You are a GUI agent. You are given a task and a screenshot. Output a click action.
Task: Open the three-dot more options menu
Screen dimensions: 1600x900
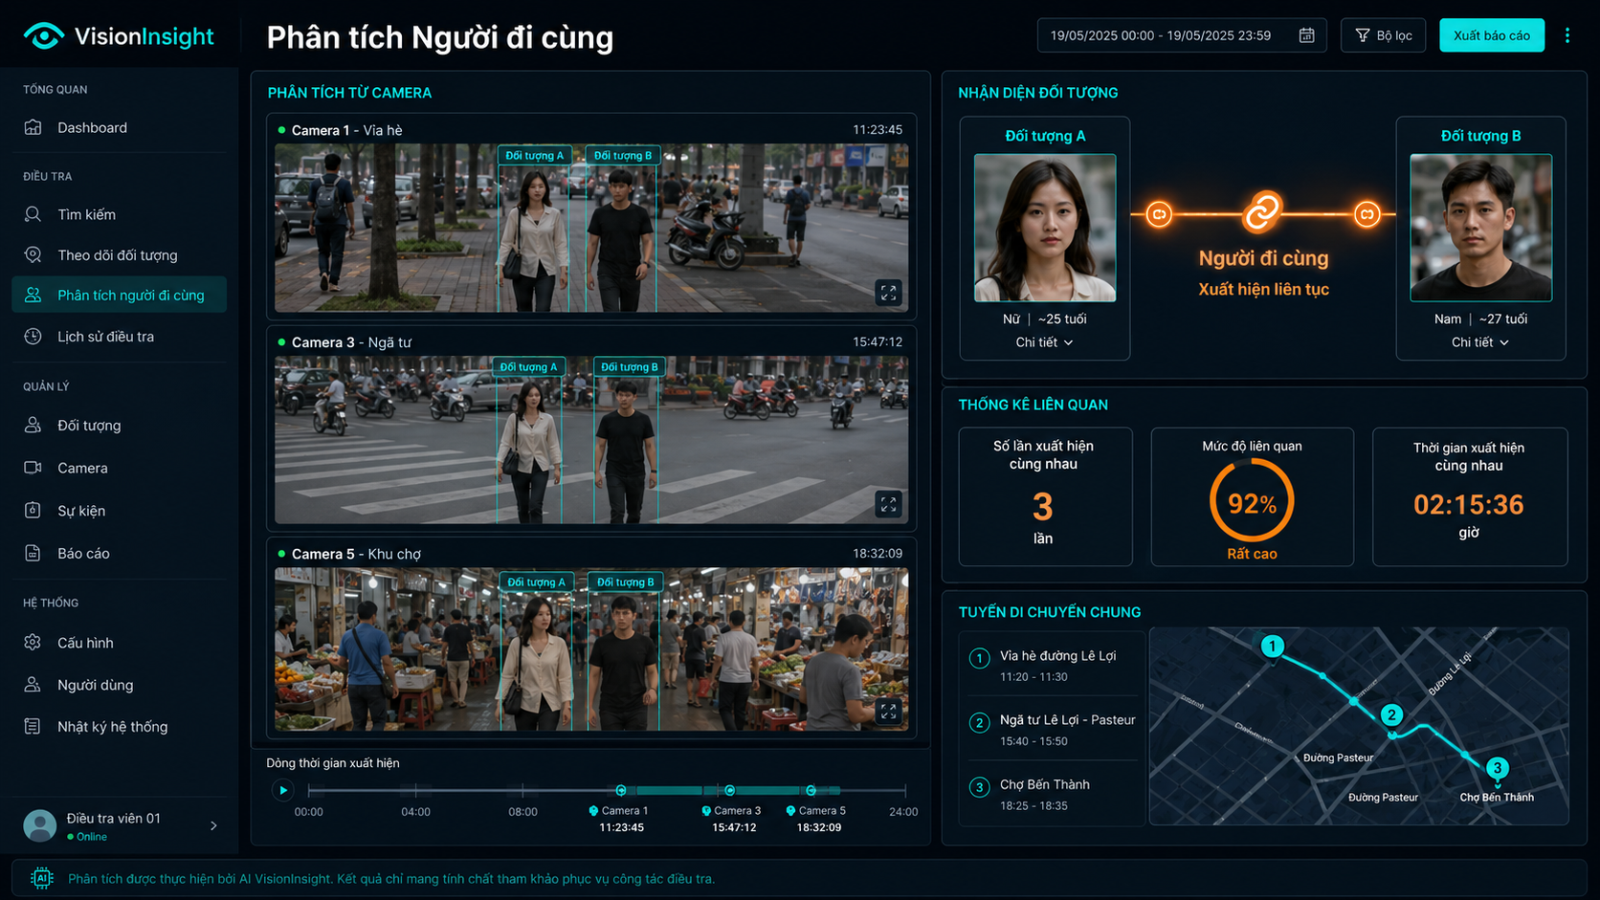click(1567, 36)
